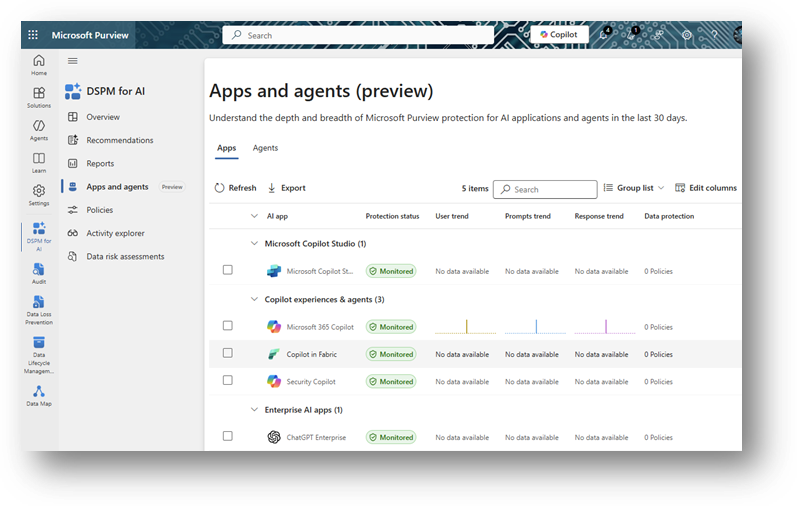Go to Home in the left rail
This screenshot has height=506, width=797.
point(39,65)
